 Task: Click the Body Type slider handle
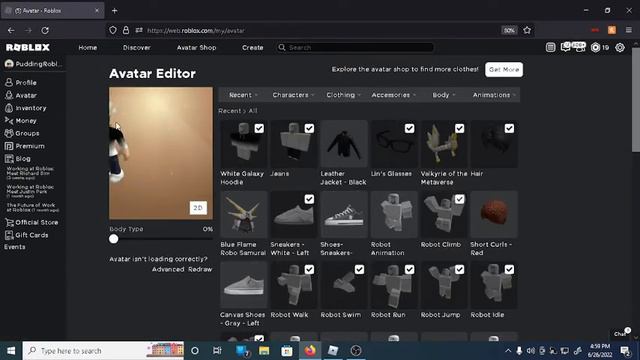[x=113, y=239]
